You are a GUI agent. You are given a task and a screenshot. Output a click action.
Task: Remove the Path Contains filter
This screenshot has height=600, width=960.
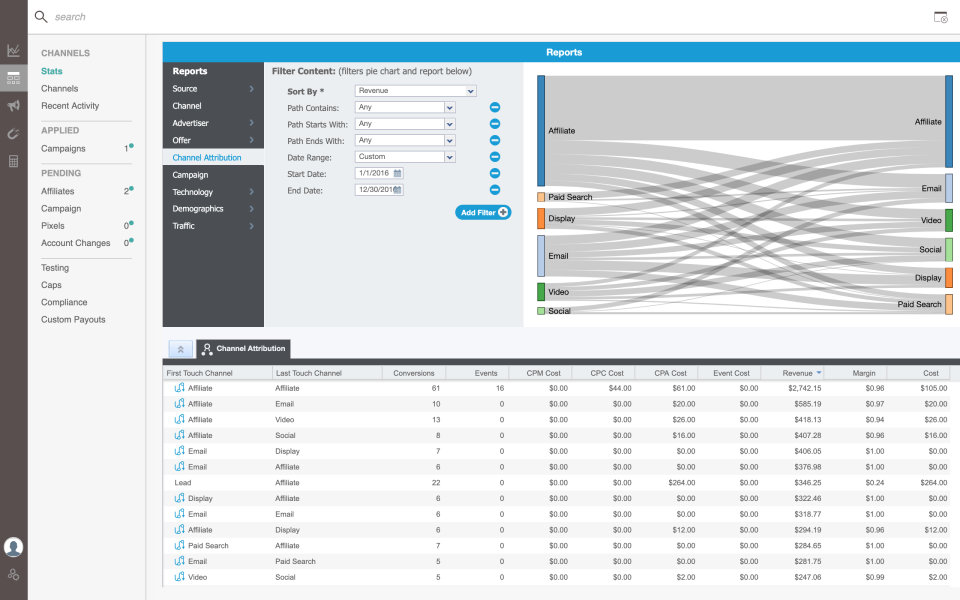(x=494, y=107)
